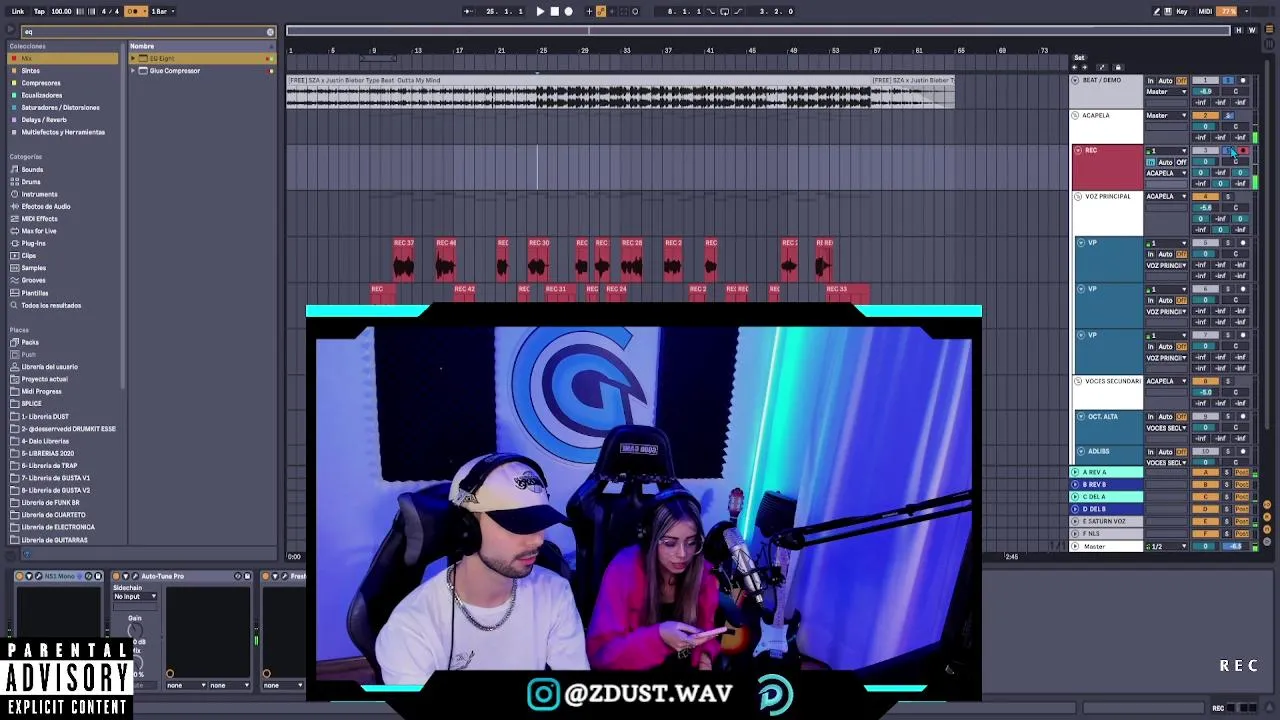Toggle REC track activator number 3
This screenshot has height=720, width=1280.
pos(1205,150)
